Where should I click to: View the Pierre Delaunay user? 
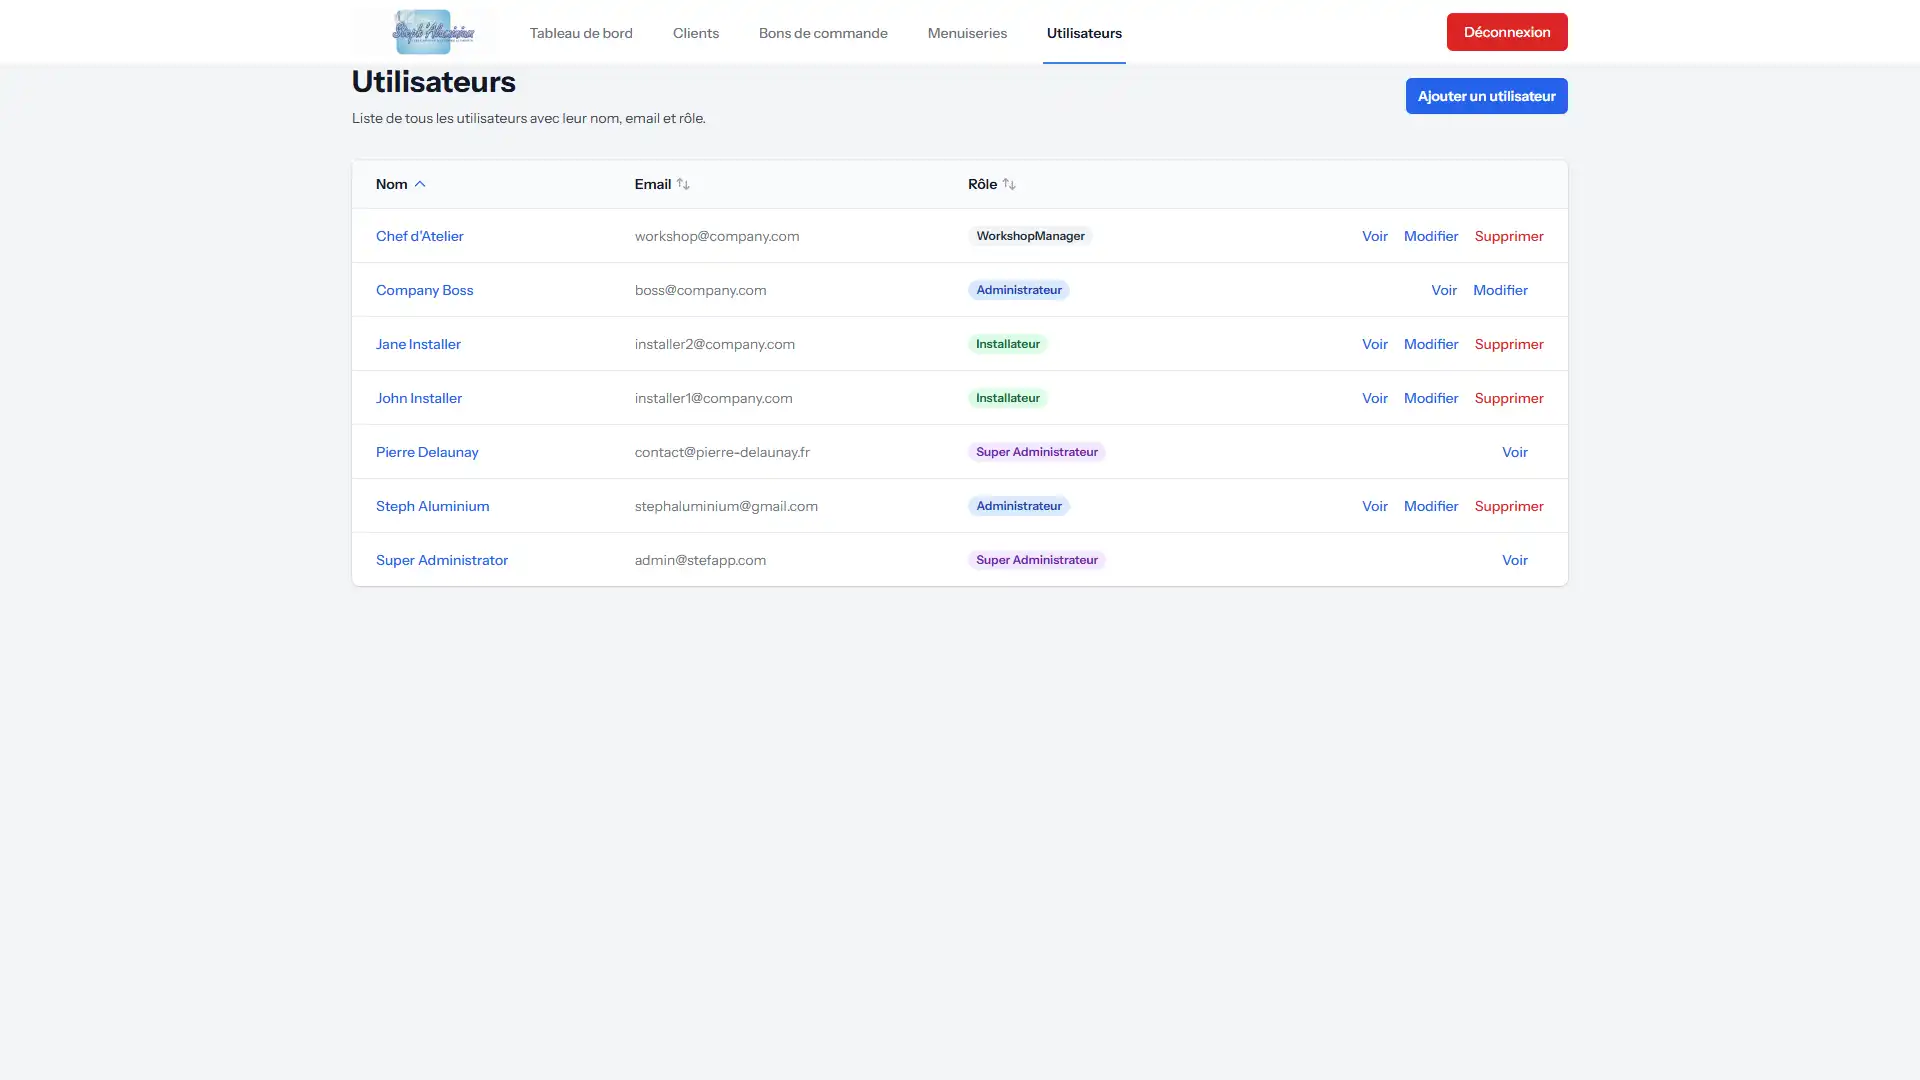(x=1515, y=452)
